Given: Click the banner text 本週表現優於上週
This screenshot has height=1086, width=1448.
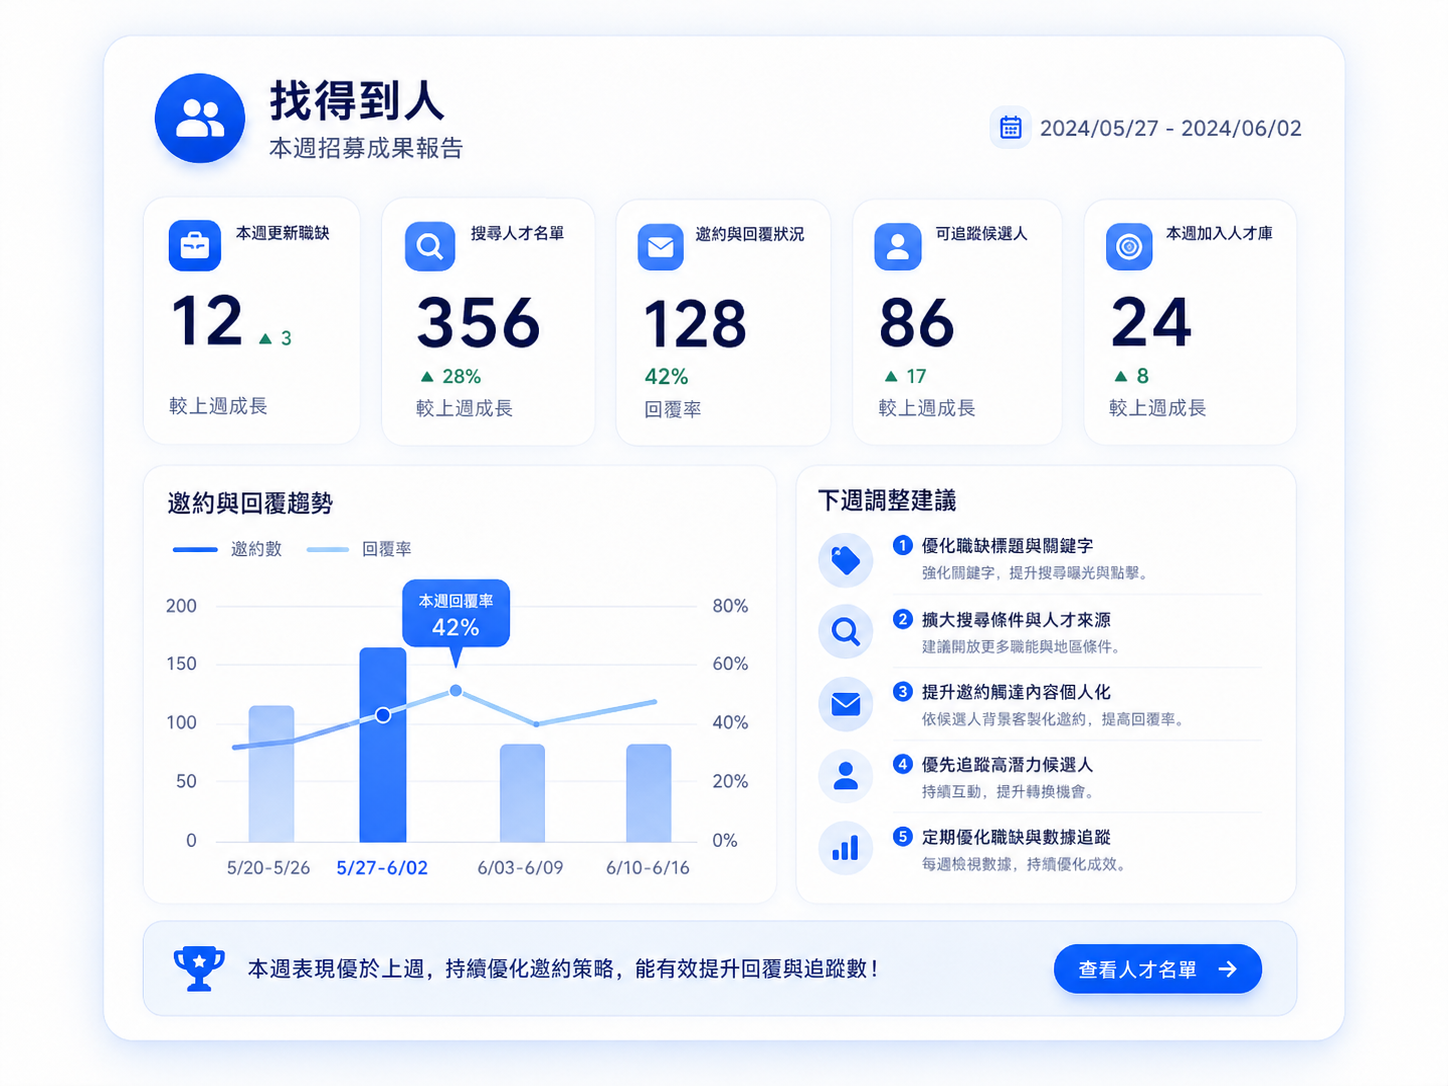Looking at the screenshot, I should pyautogui.click(x=336, y=969).
